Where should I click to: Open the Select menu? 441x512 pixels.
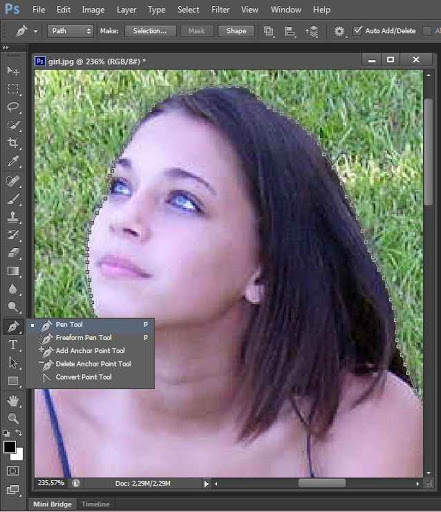point(188,10)
